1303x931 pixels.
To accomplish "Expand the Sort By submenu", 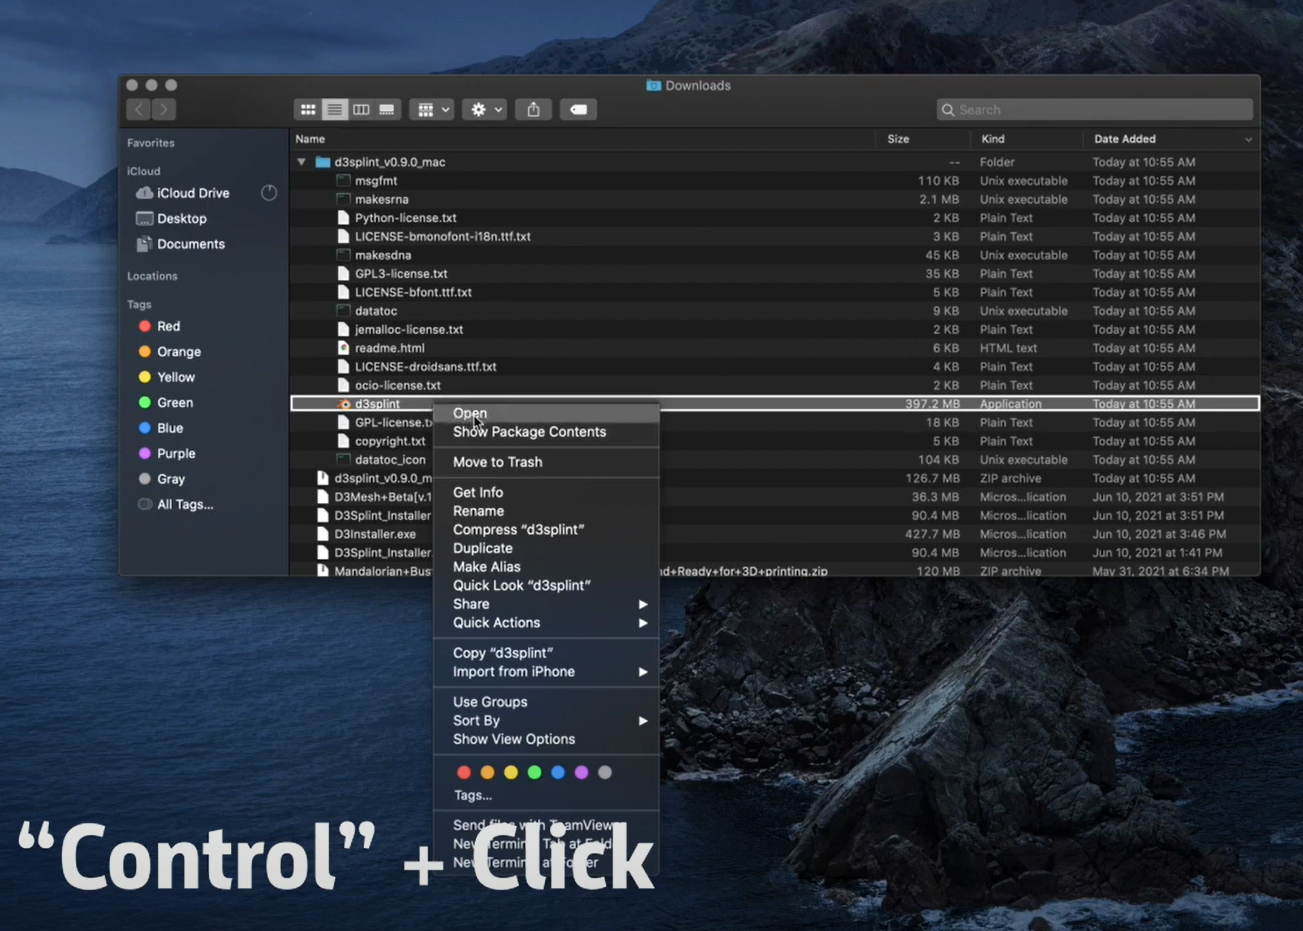I will pos(546,721).
